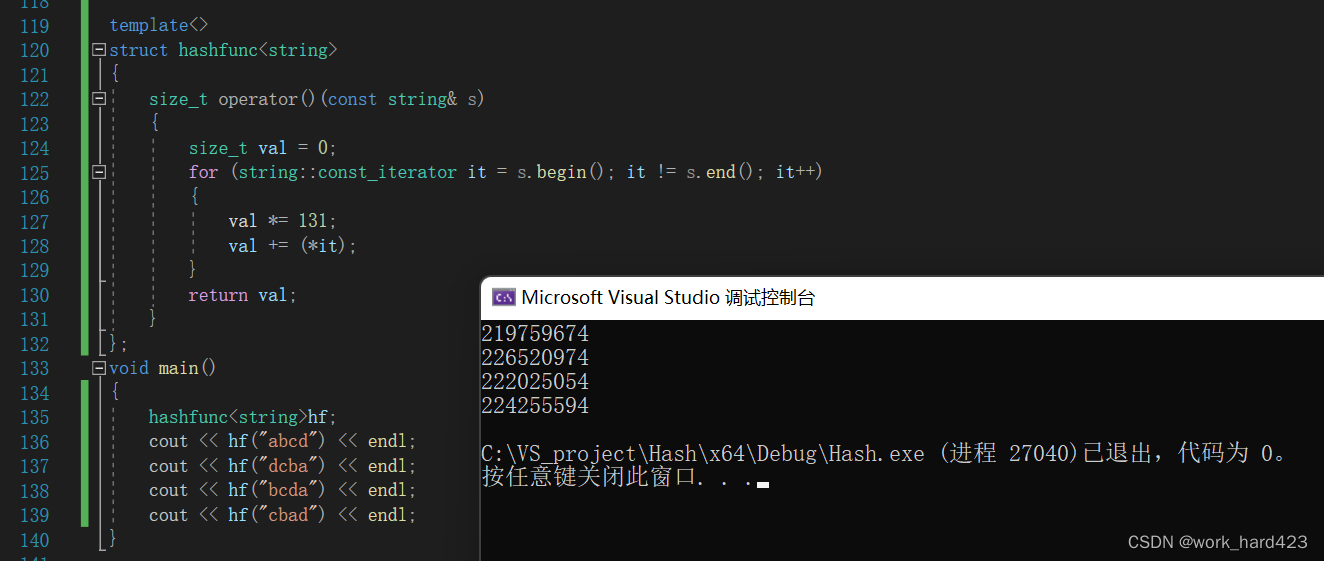1324x561 pixels.
Task: Click the console window's app icon
Action: click(x=504, y=297)
